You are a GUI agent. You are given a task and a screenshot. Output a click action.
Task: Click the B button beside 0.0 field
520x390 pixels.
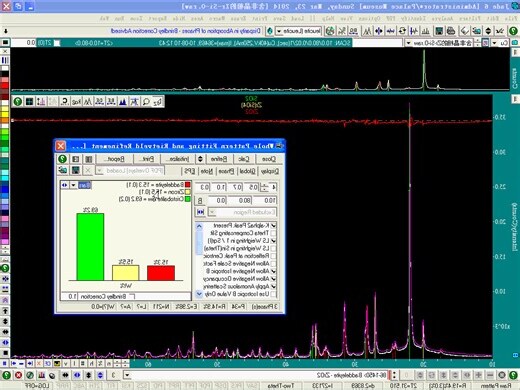coord(200,200)
